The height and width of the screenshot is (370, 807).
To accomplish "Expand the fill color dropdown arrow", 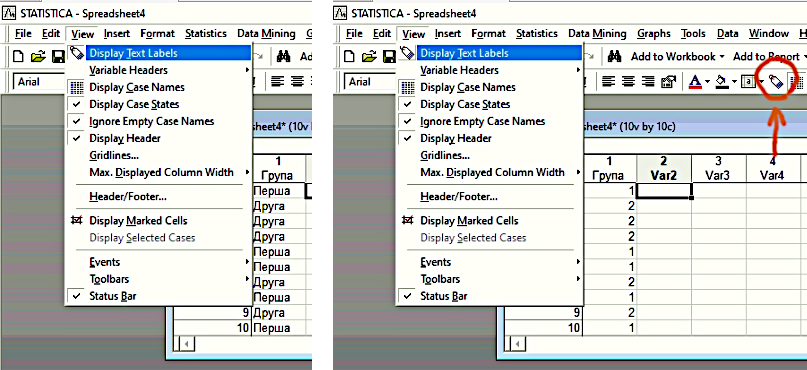I will pyautogui.click(x=733, y=82).
